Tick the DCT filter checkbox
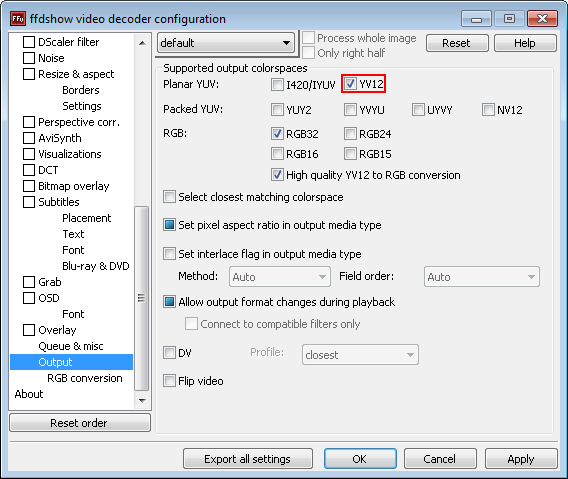 tap(29, 170)
